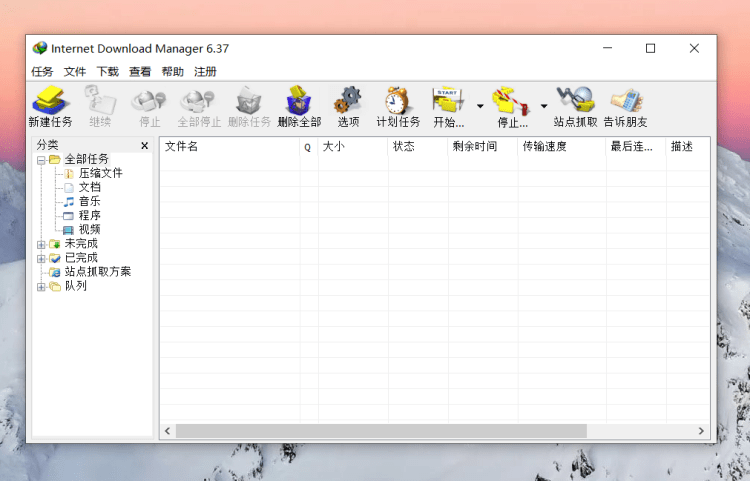Open the 查看 menu

pyautogui.click(x=140, y=72)
